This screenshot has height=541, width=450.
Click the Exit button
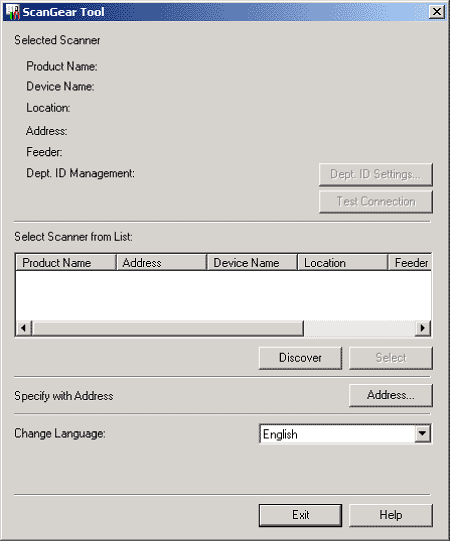click(300, 515)
